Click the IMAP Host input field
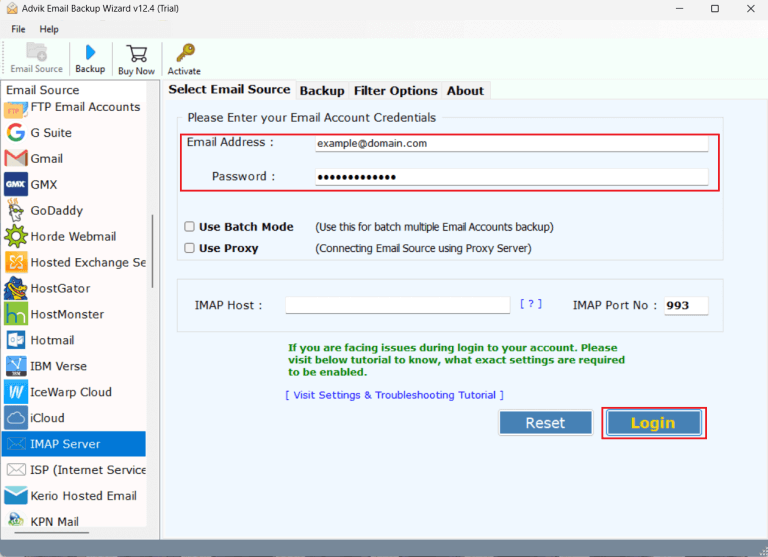This screenshot has height=557, width=768. (398, 305)
